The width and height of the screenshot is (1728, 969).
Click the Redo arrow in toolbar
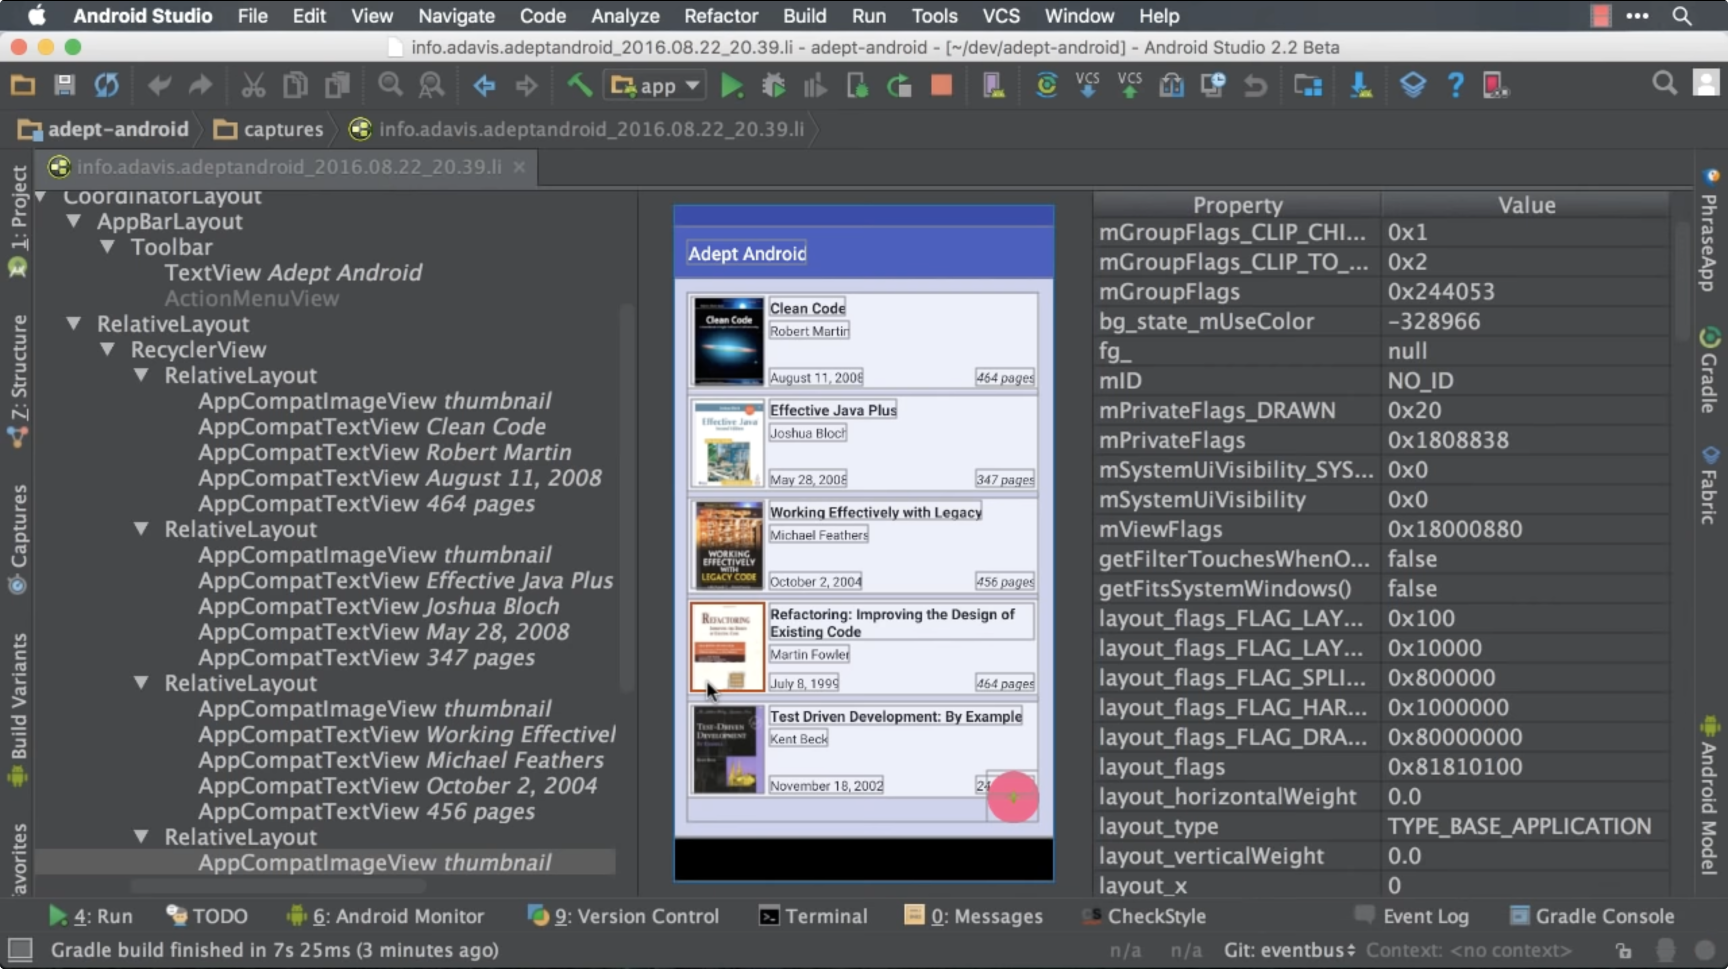[x=200, y=85]
